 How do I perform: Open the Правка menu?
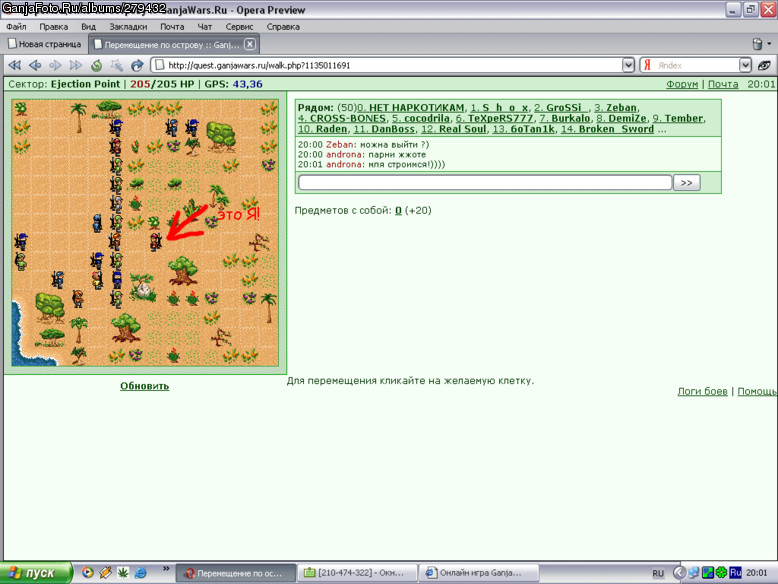(x=54, y=27)
